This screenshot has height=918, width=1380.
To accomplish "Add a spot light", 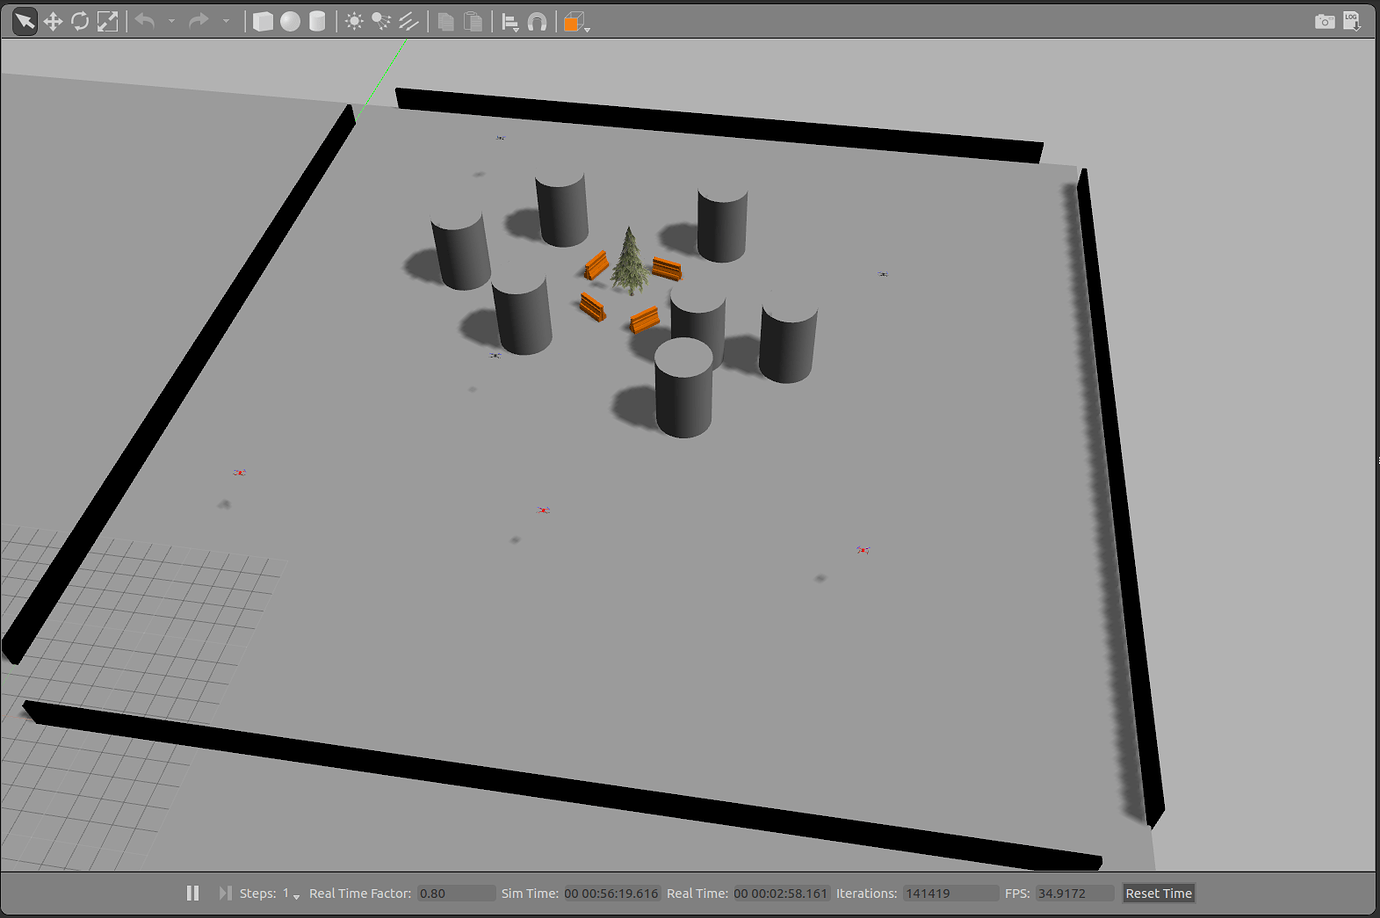I will [381, 21].
